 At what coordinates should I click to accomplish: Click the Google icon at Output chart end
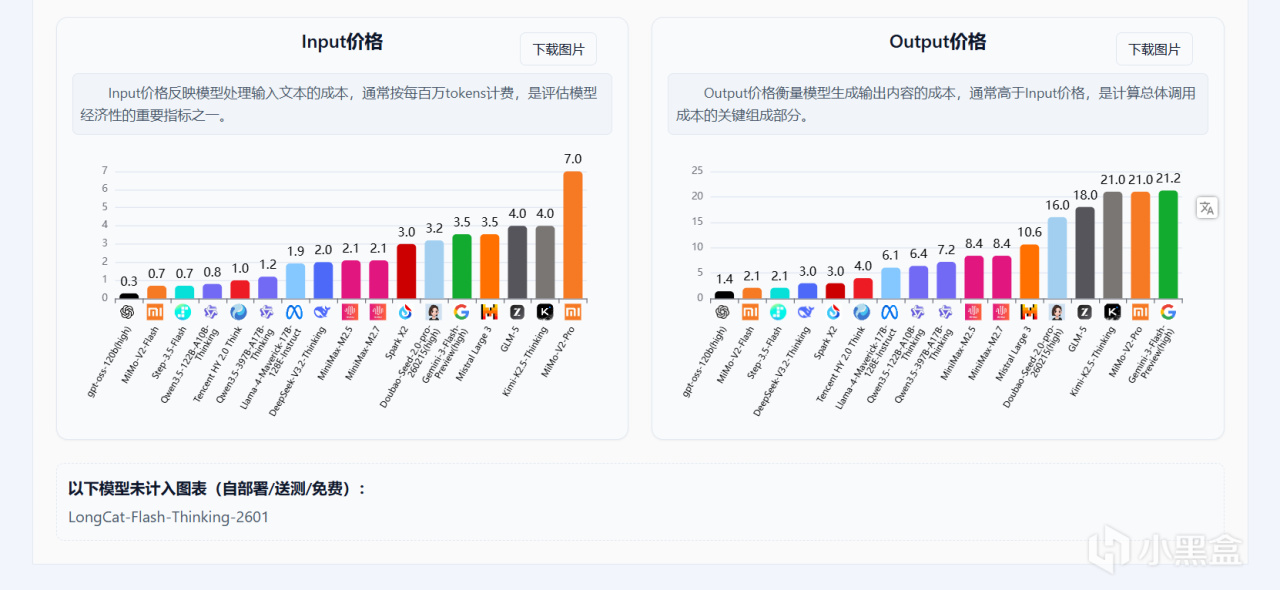[1168, 312]
